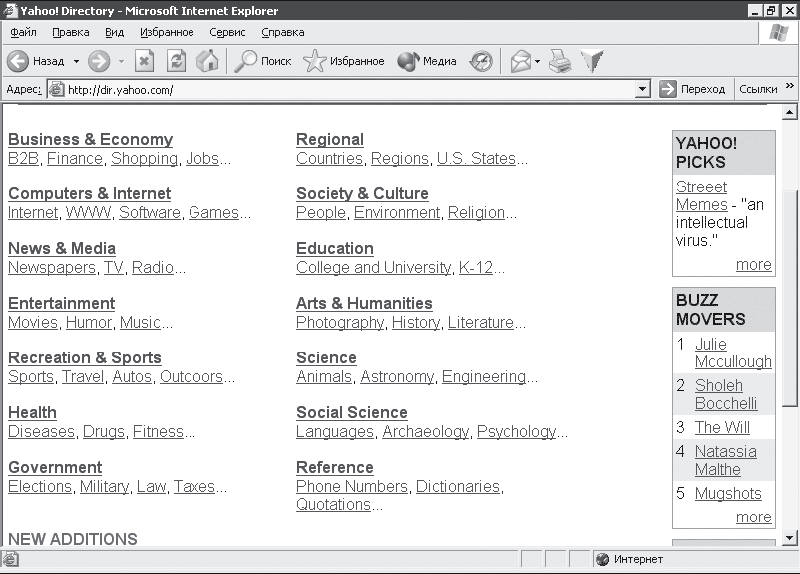Image resolution: width=800 pixels, height=574 pixels.
Task: Click the Print printer icon
Action: tap(560, 61)
